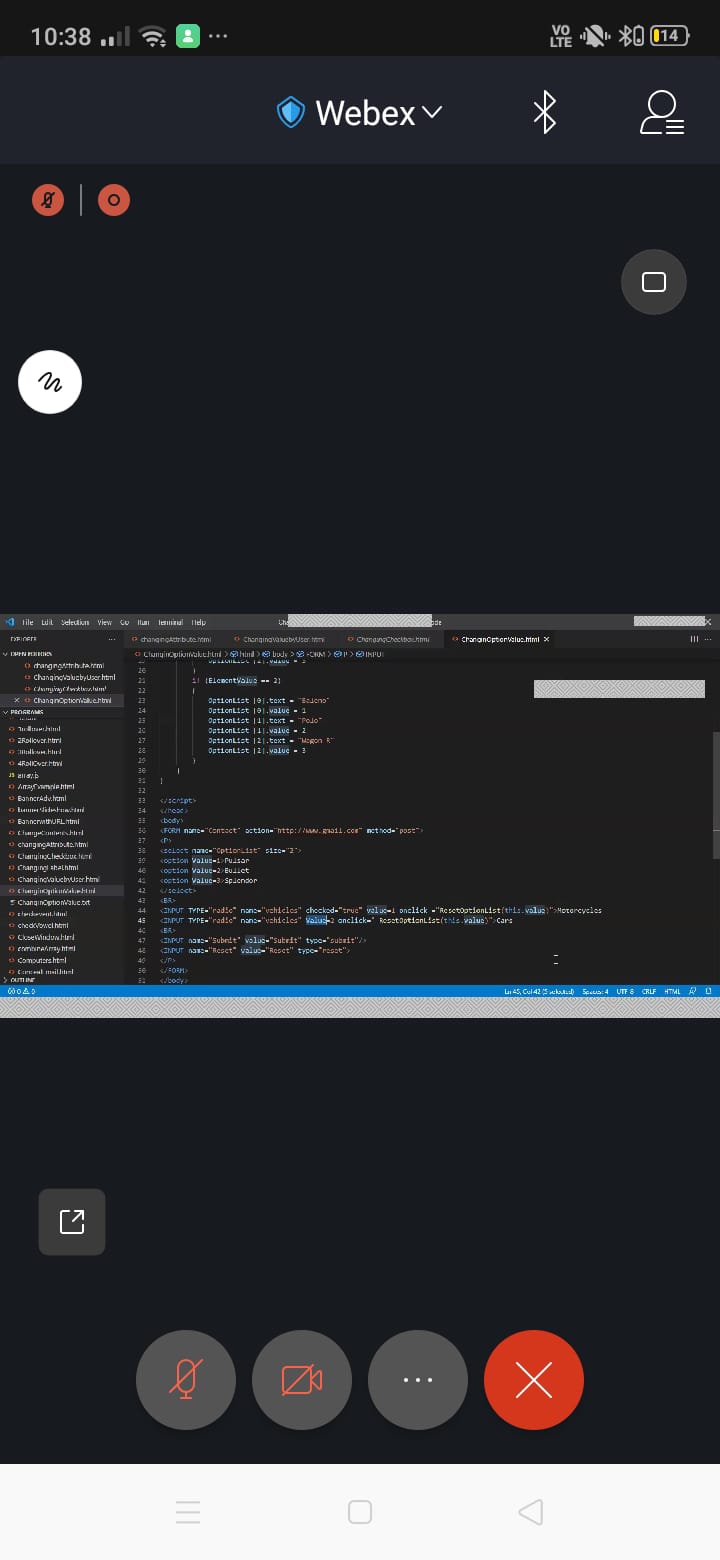The image size is (720, 1560).
Task: Switch to the ChangingAttribute.html editor tab
Action: point(174,639)
